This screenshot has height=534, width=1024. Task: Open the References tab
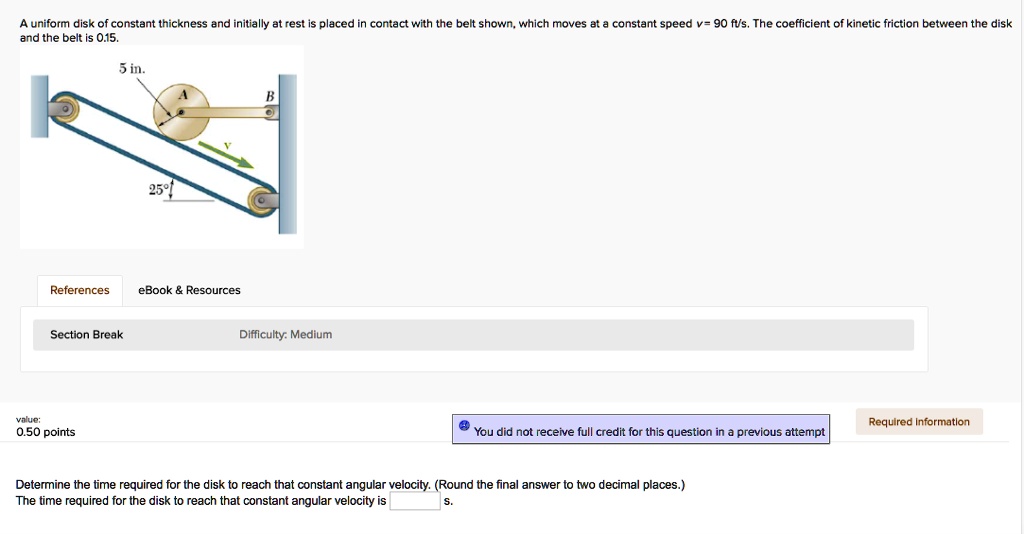tap(80, 290)
